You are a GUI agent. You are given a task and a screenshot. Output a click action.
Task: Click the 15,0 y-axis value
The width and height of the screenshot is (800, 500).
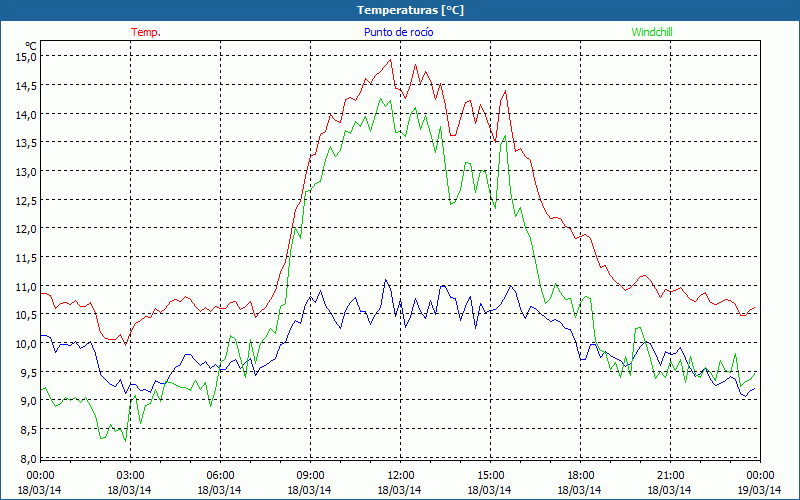click(28, 57)
